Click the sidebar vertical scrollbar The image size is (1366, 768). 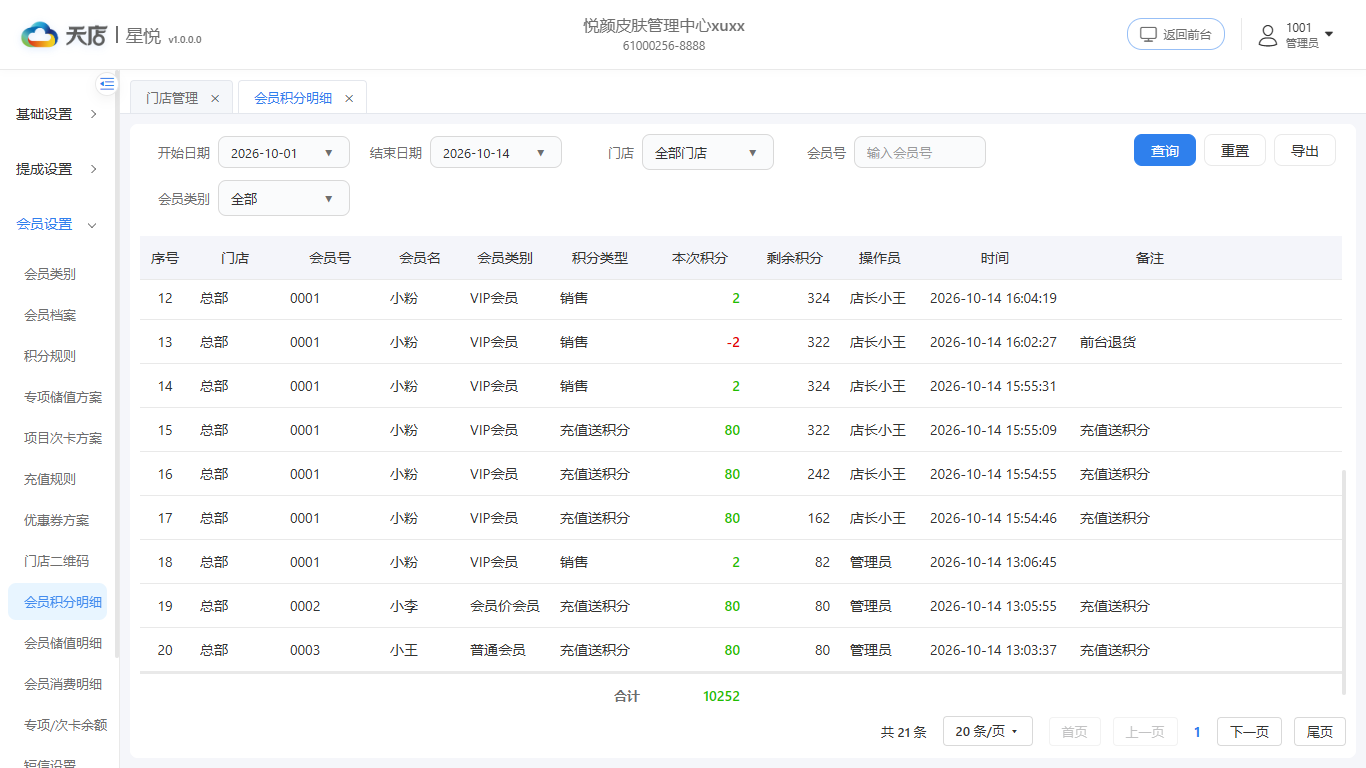[117, 364]
